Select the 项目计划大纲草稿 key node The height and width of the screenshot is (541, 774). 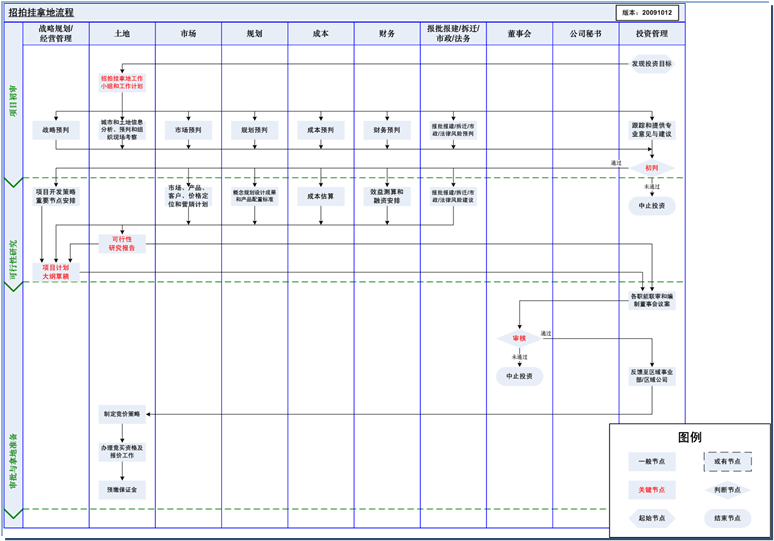[x=56, y=272]
